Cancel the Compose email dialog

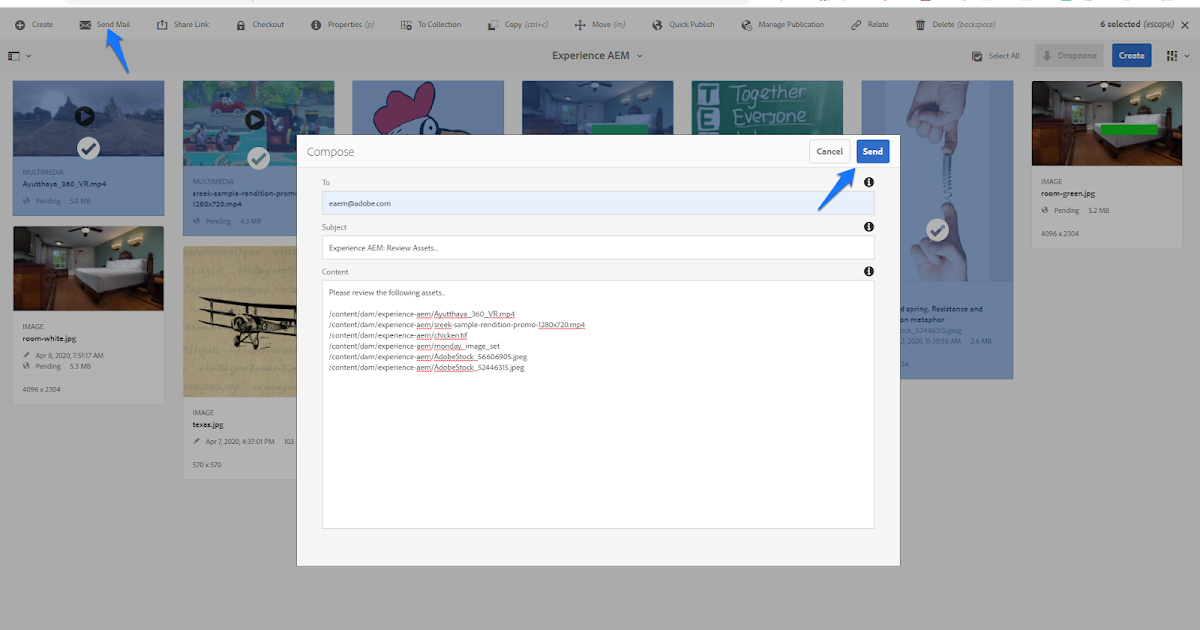tap(830, 151)
